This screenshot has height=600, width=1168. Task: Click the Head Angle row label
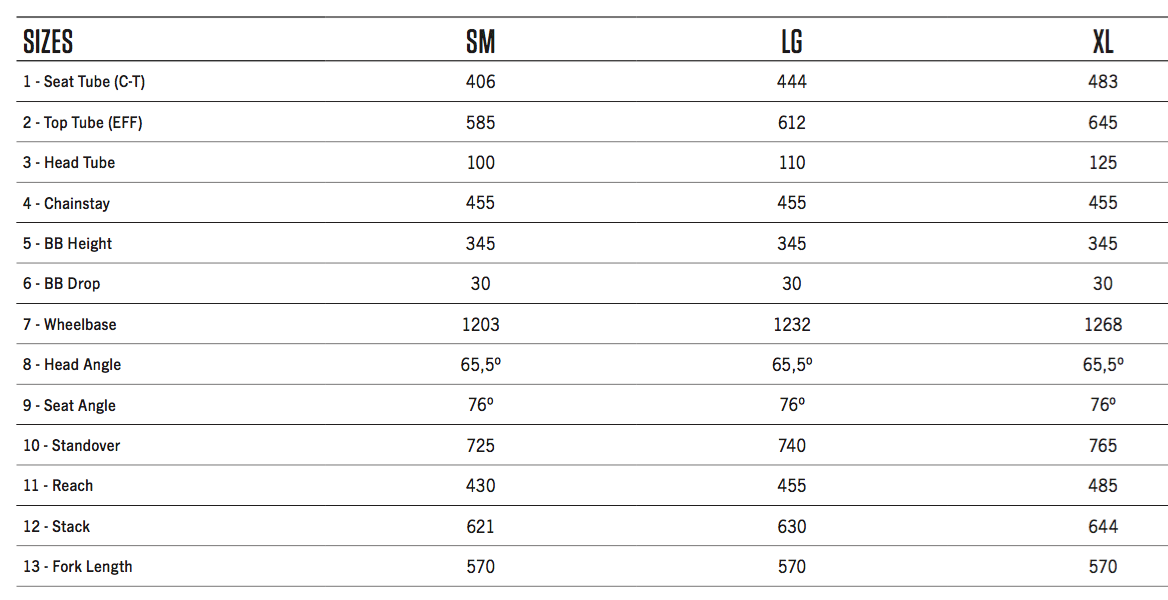[72, 365]
